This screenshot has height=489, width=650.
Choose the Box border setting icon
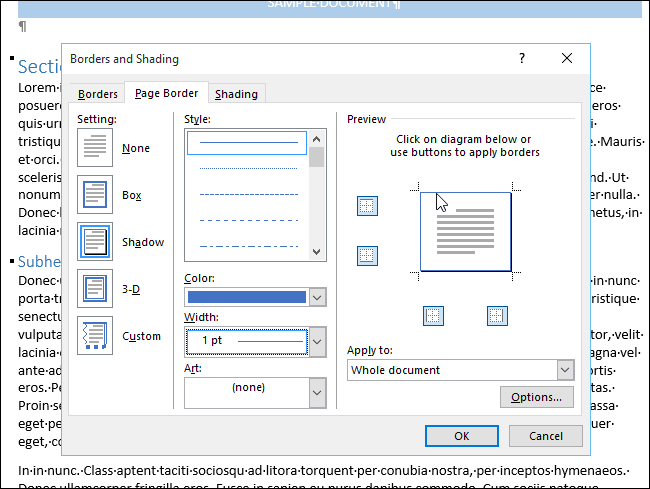tap(95, 194)
